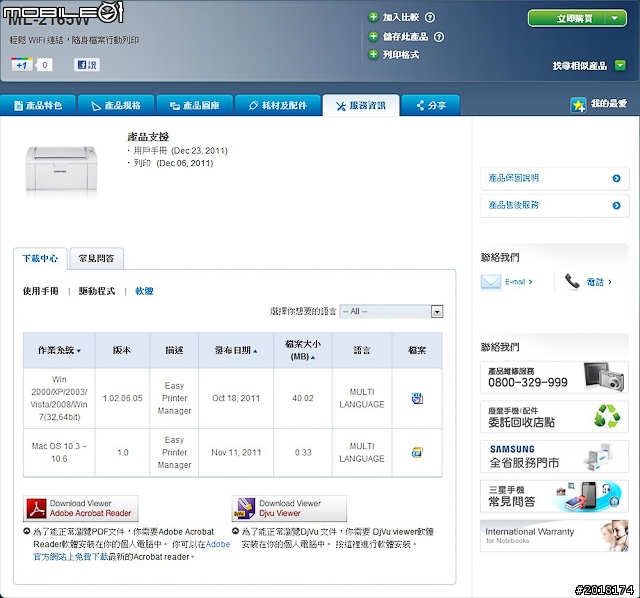
Task: Open the 耗材及配件 tab
Action: (278, 105)
